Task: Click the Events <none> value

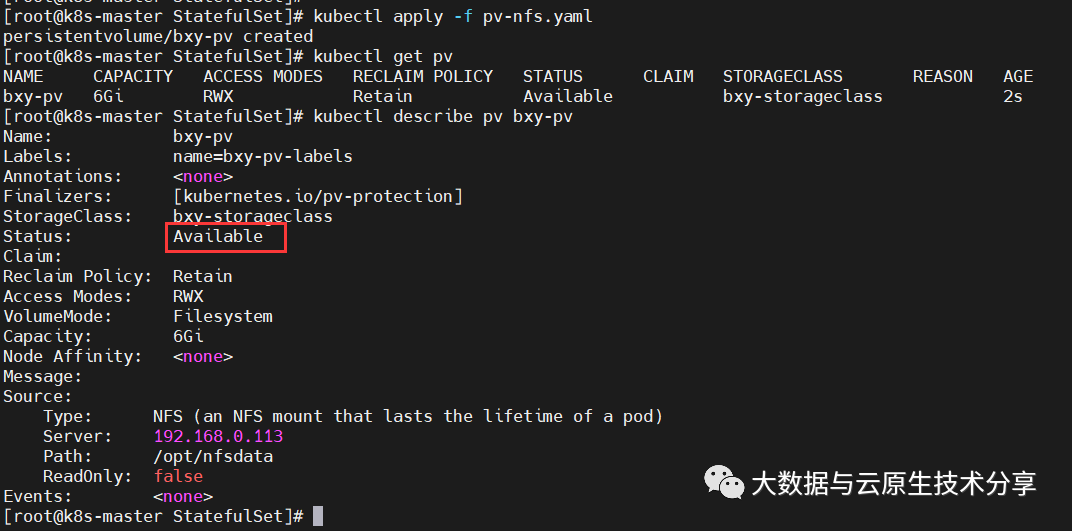Action: (183, 497)
